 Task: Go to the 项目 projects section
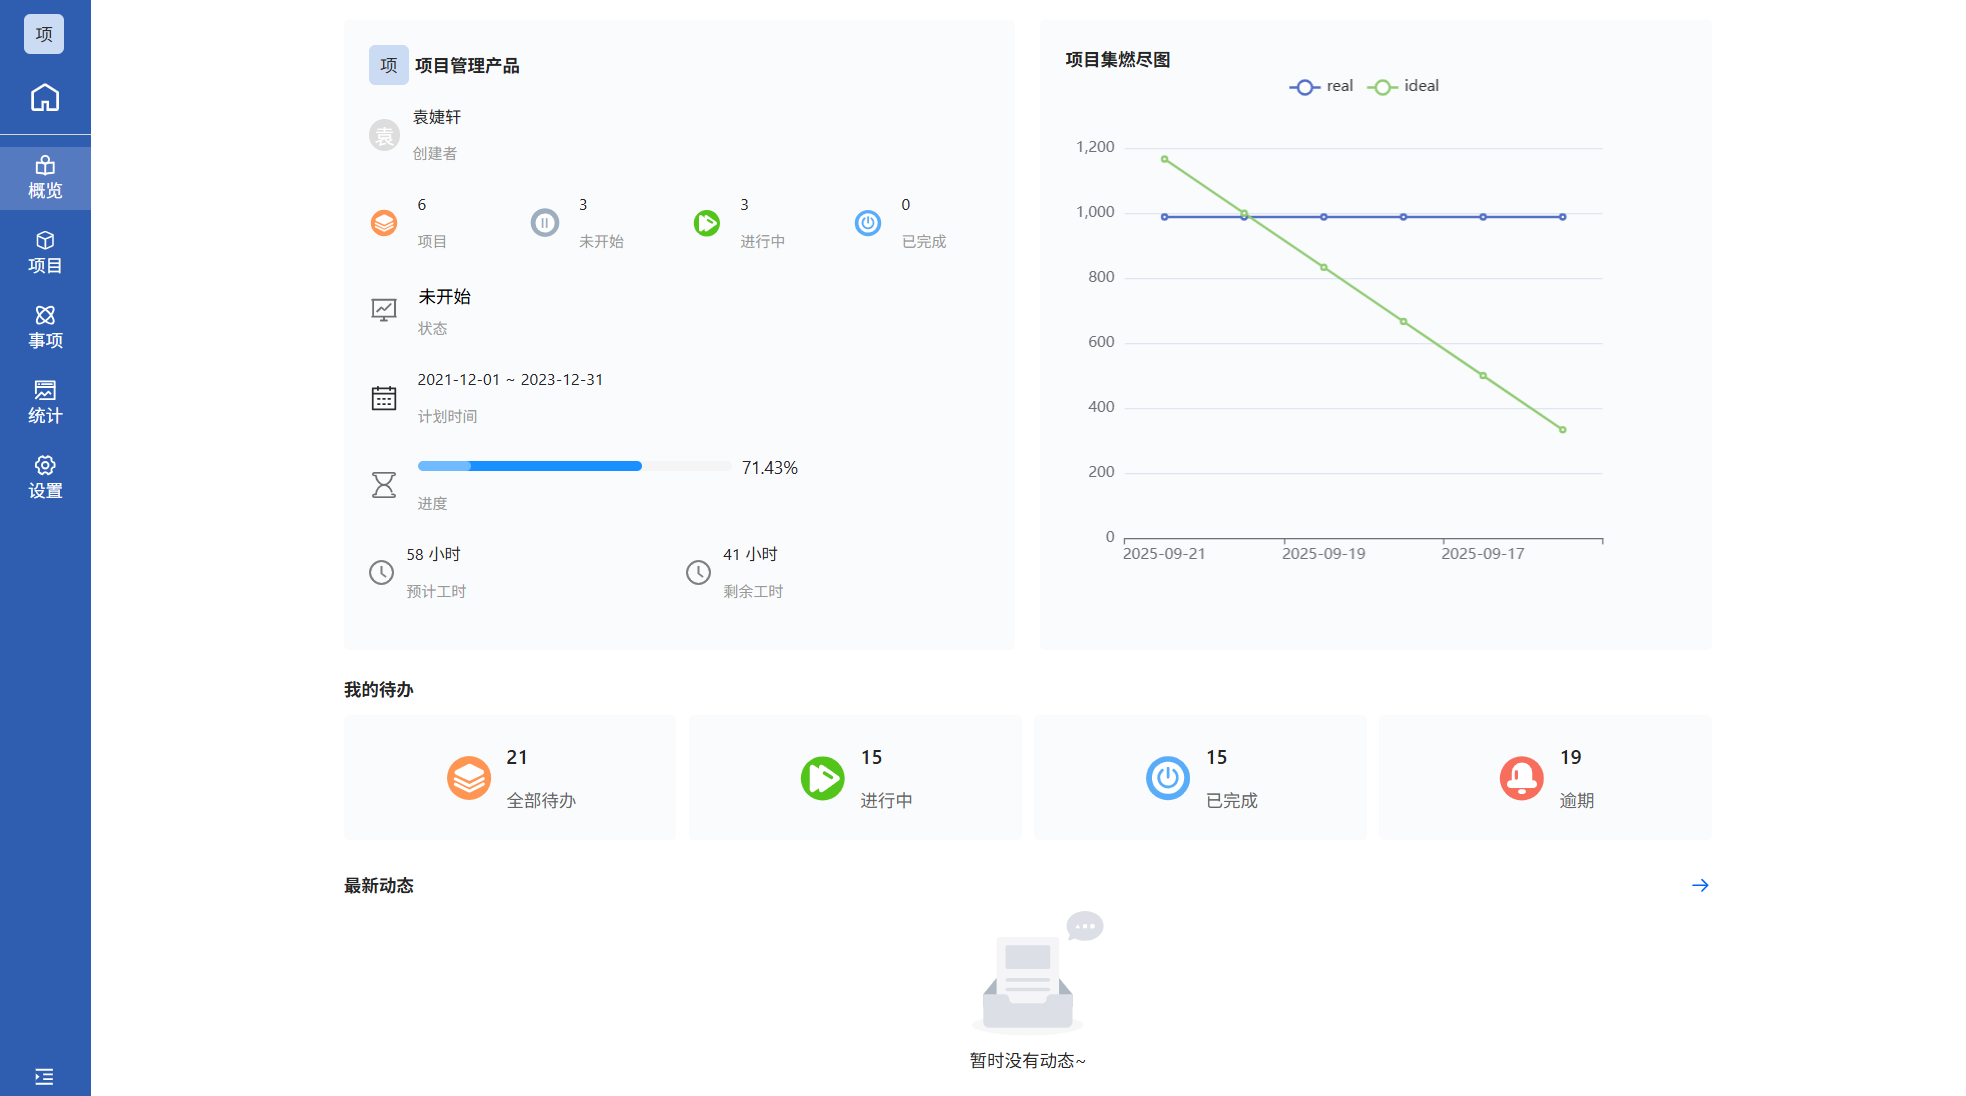pos(45,253)
